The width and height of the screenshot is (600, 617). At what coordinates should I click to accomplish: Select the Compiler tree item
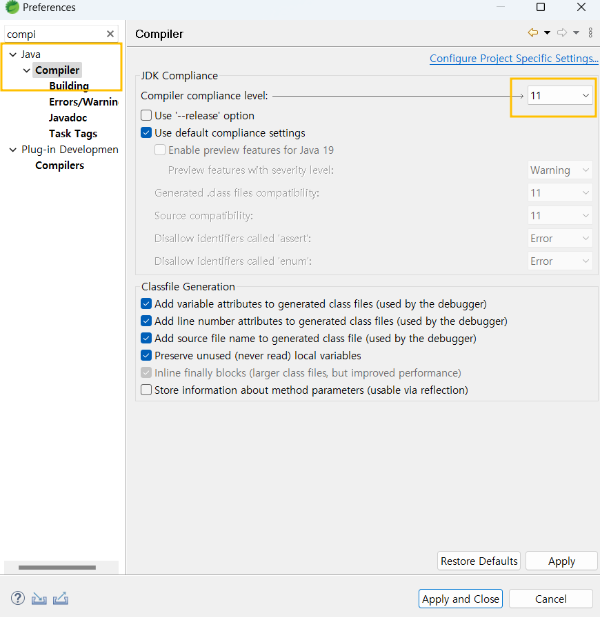pyautogui.click(x=57, y=70)
